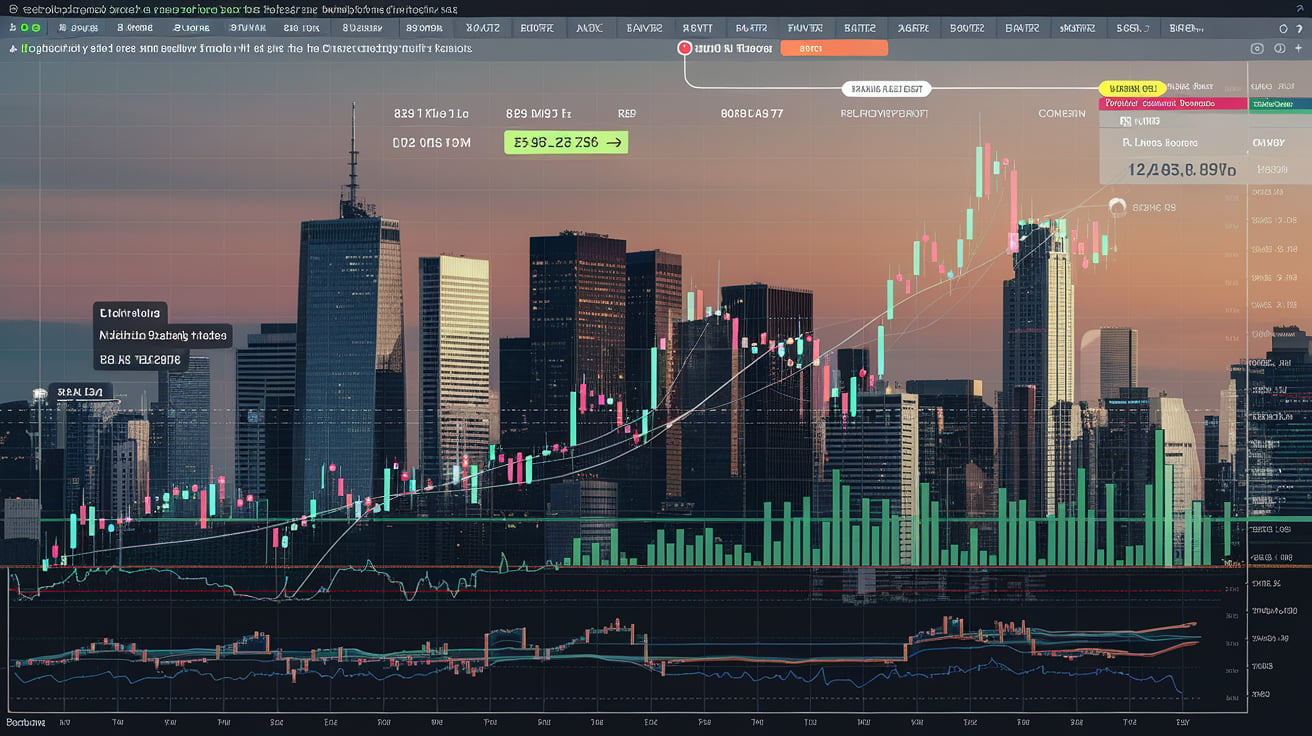This screenshot has height=736, width=1312.
Task: Click the '8088CAS 77' header value
Action: pyautogui.click(x=752, y=114)
